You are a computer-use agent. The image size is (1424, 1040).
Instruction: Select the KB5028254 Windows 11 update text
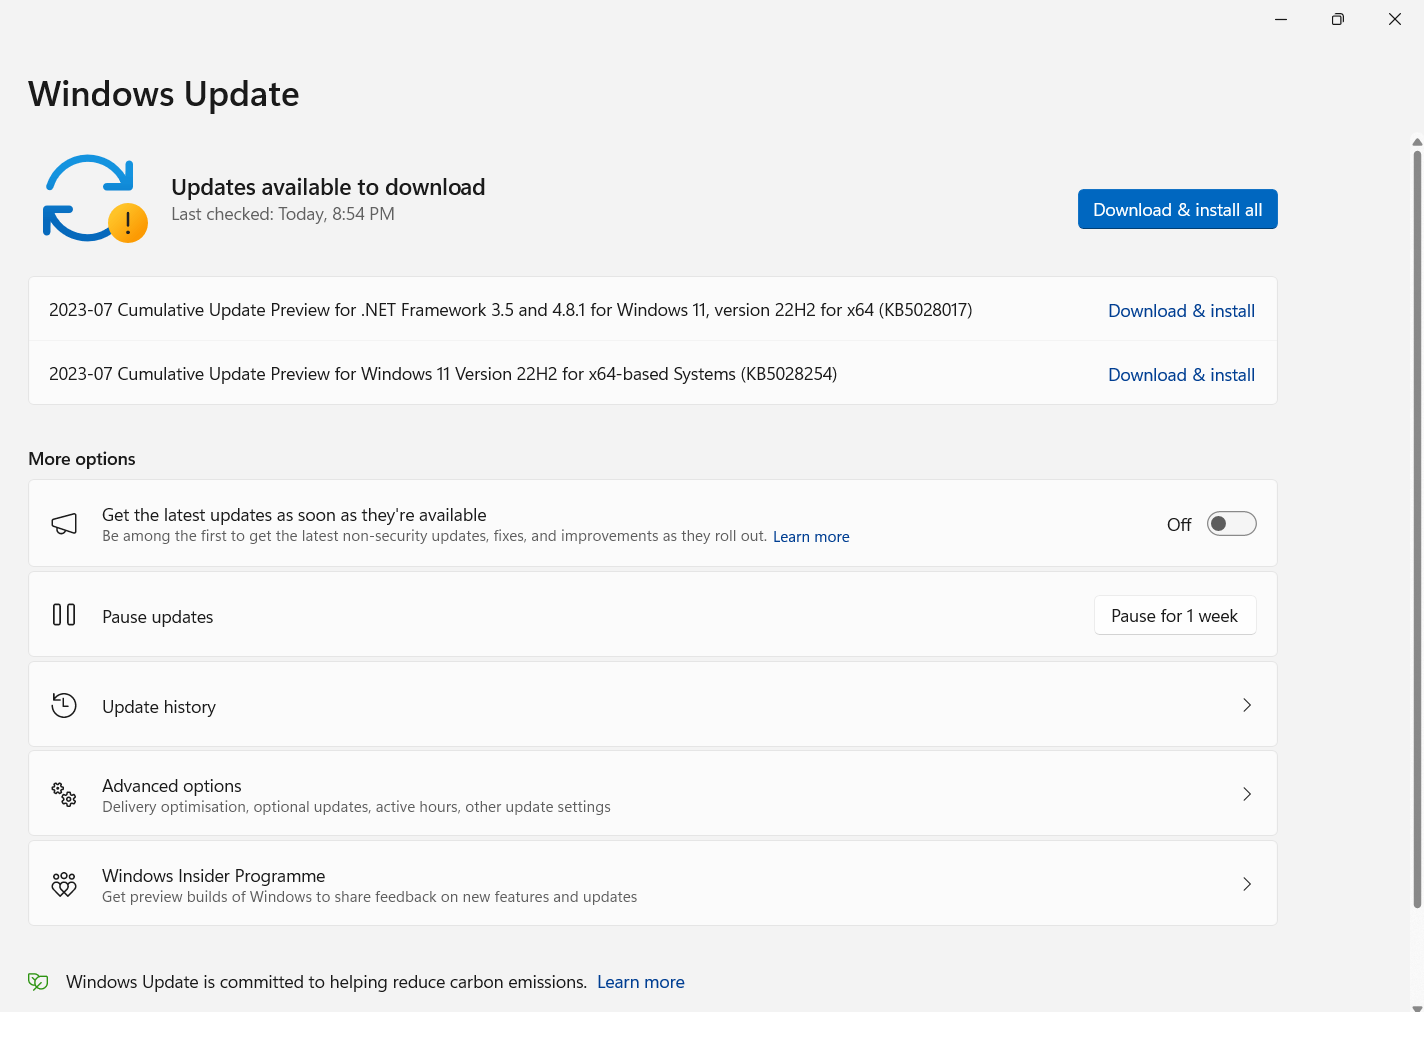point(443,374)
